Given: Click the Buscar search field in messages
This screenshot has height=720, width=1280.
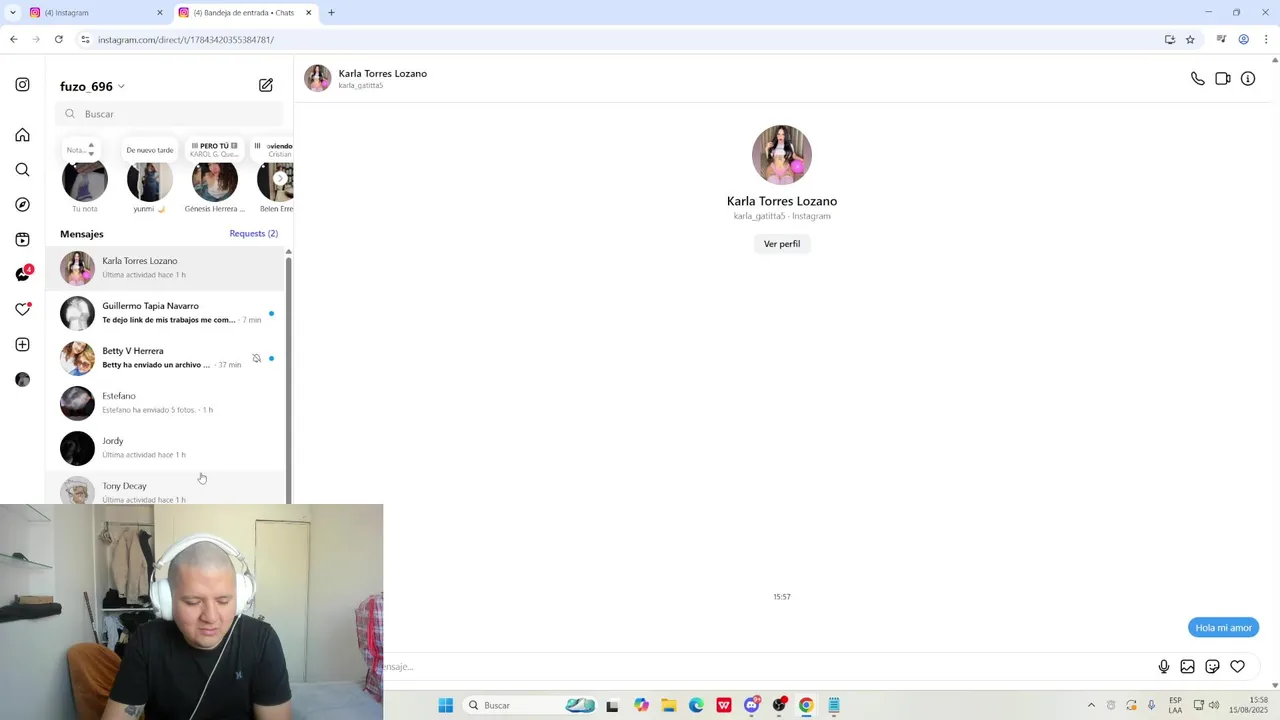Looking at the screenshot, I should pos(170,114).
